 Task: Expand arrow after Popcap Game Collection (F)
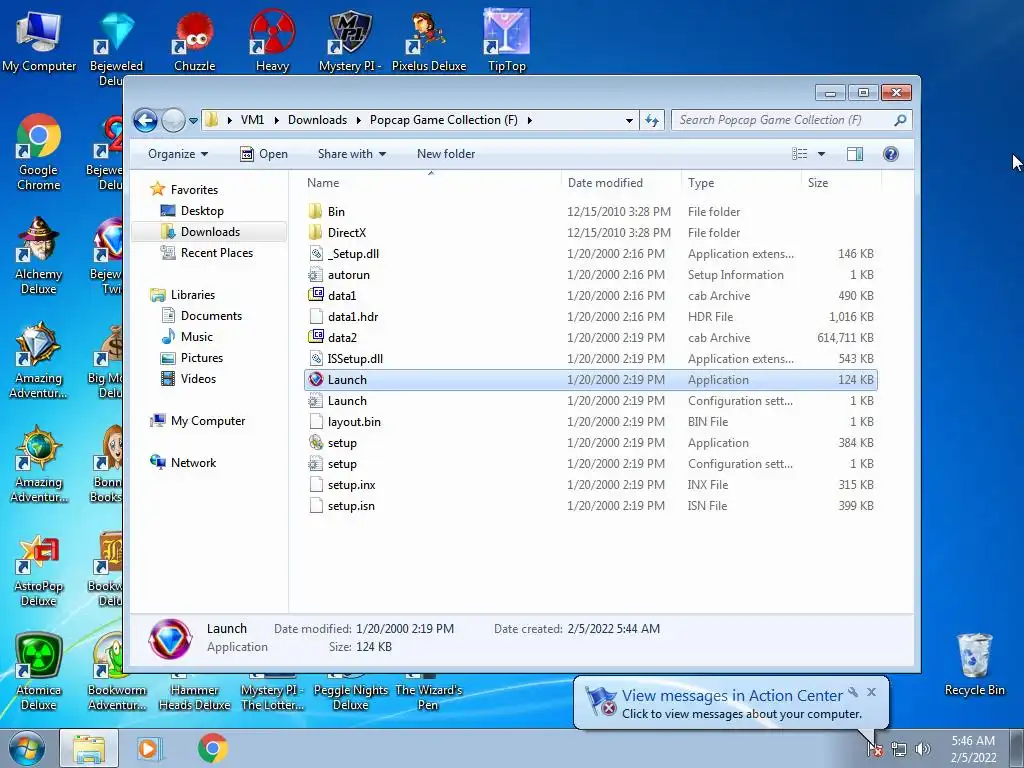click(529, 120)
